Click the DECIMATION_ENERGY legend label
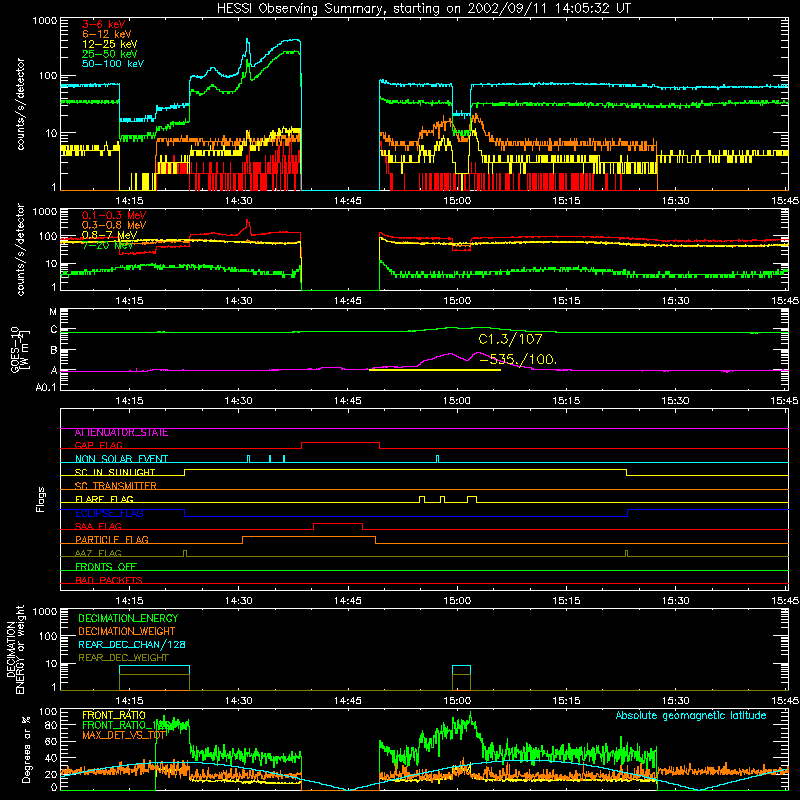The height and width of the screenshot is (800, 800). coord(128,618)
